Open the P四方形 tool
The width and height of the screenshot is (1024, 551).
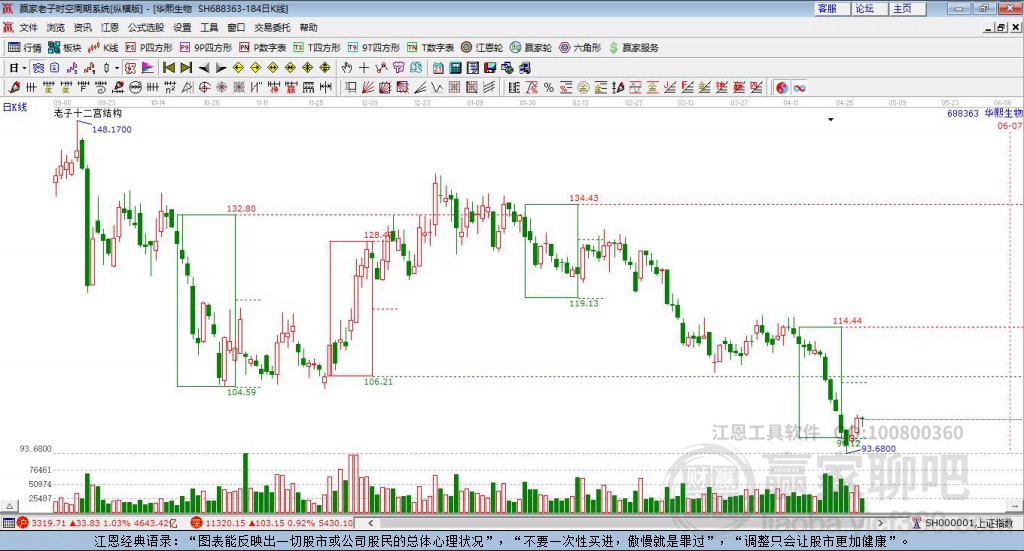coord(149,48)
